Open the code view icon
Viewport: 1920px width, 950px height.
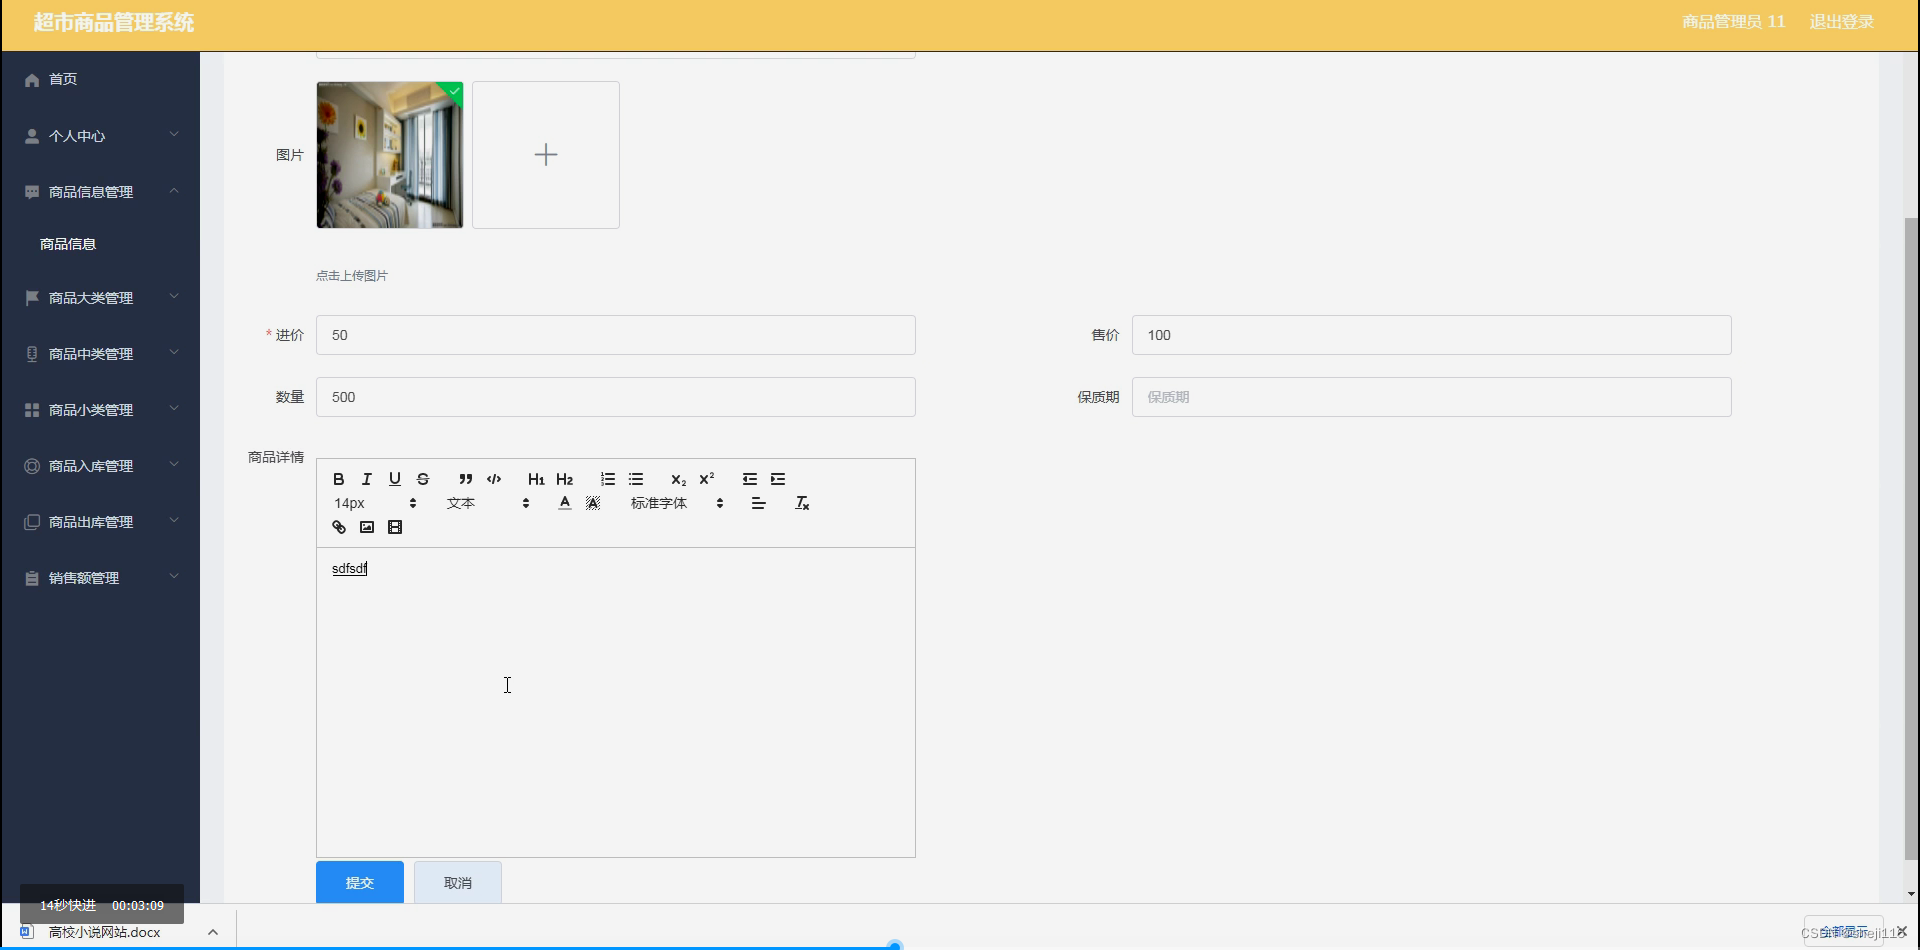pyautogui.click(x=493, y=479)
